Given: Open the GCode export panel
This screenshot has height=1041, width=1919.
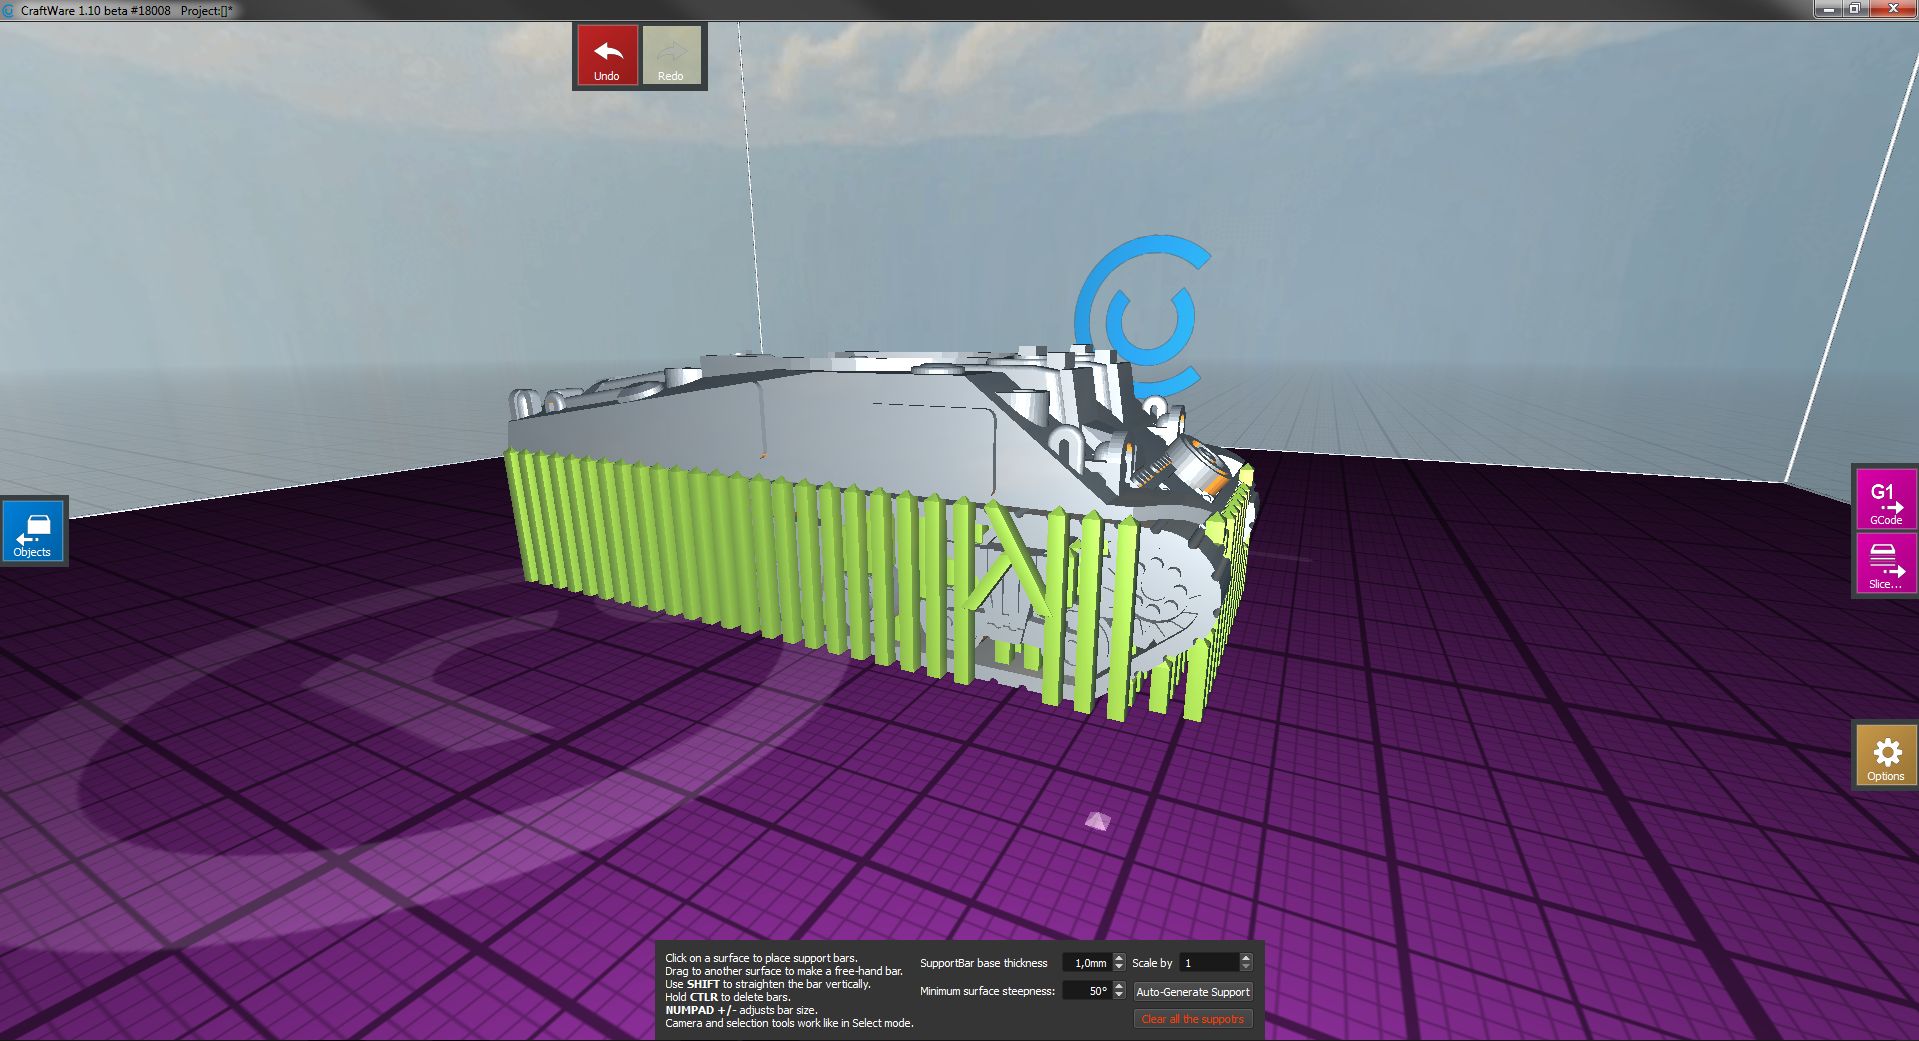Looking at the screenshot, I should coord(1885,498).
